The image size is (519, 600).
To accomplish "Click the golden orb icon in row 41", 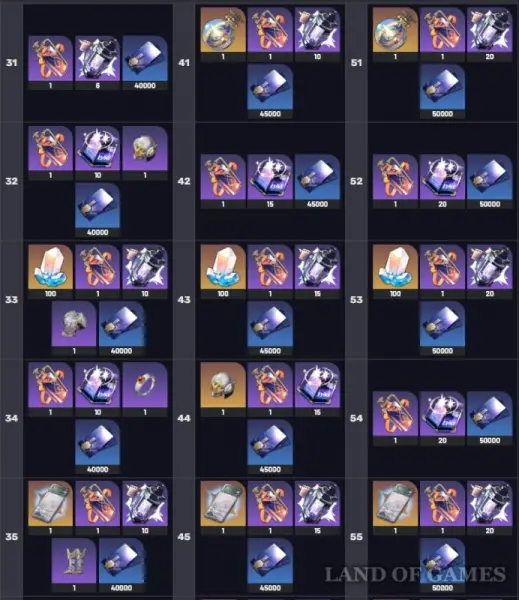I will pyautogui.click(x=223, y=29).
